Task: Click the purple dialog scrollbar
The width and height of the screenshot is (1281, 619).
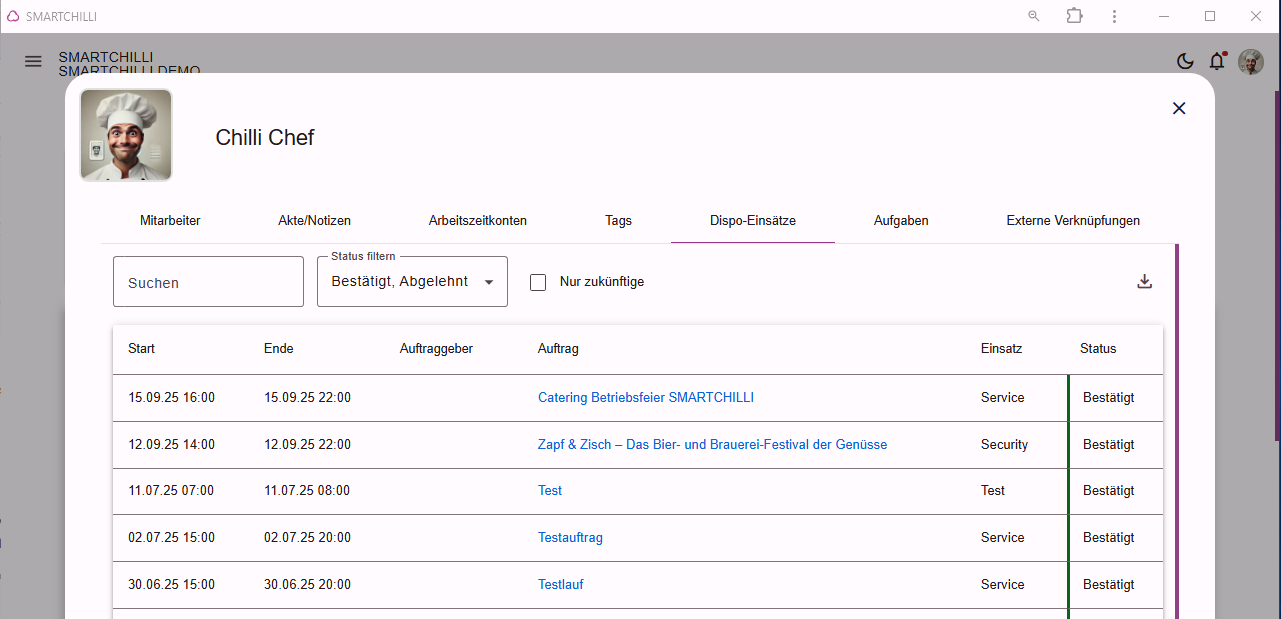Action: (x=1177, y=431)
